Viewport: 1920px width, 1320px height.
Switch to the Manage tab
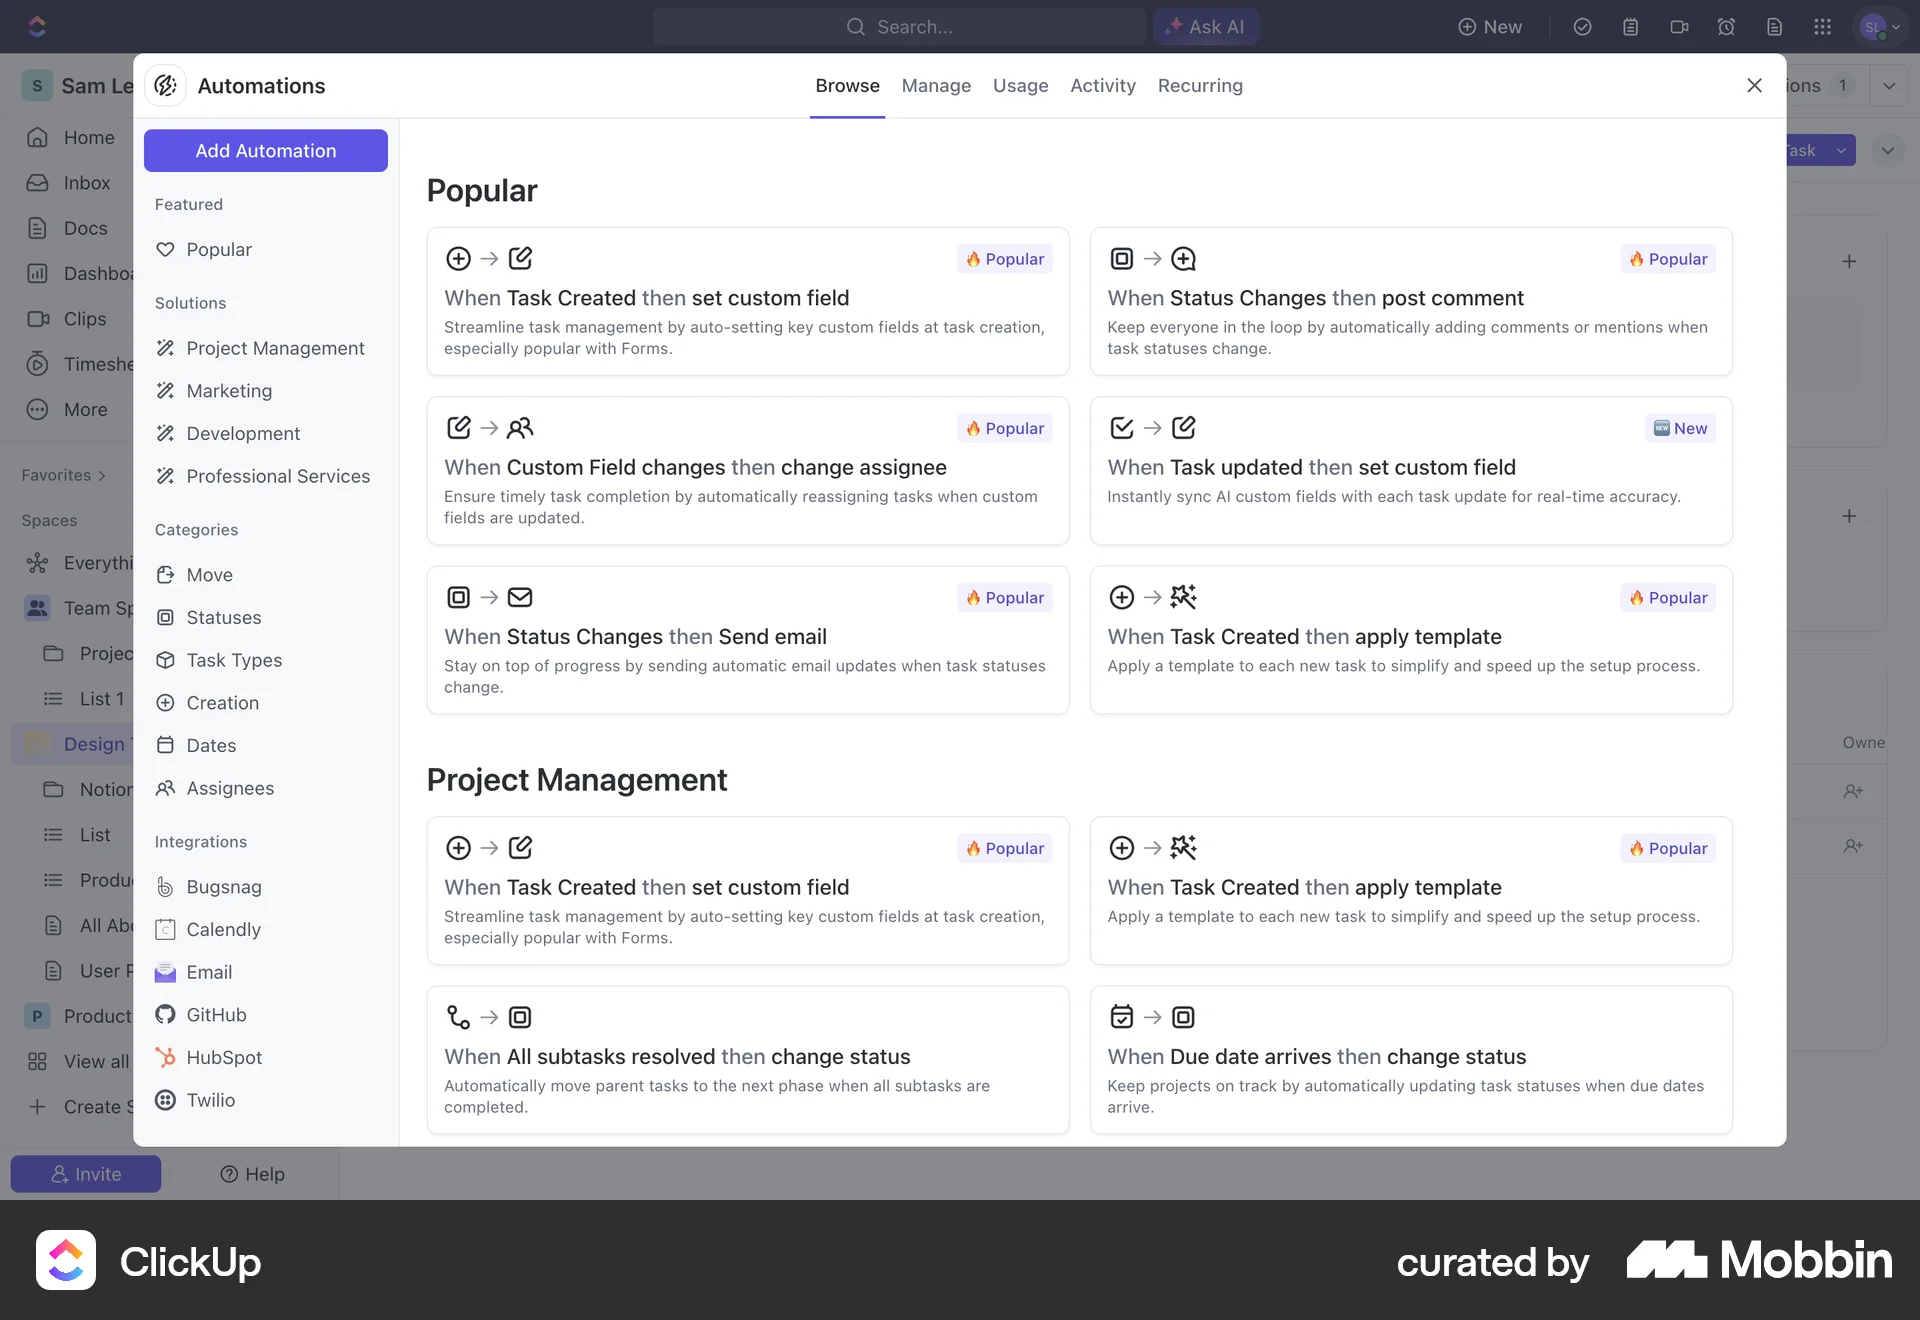coord(936,86)
